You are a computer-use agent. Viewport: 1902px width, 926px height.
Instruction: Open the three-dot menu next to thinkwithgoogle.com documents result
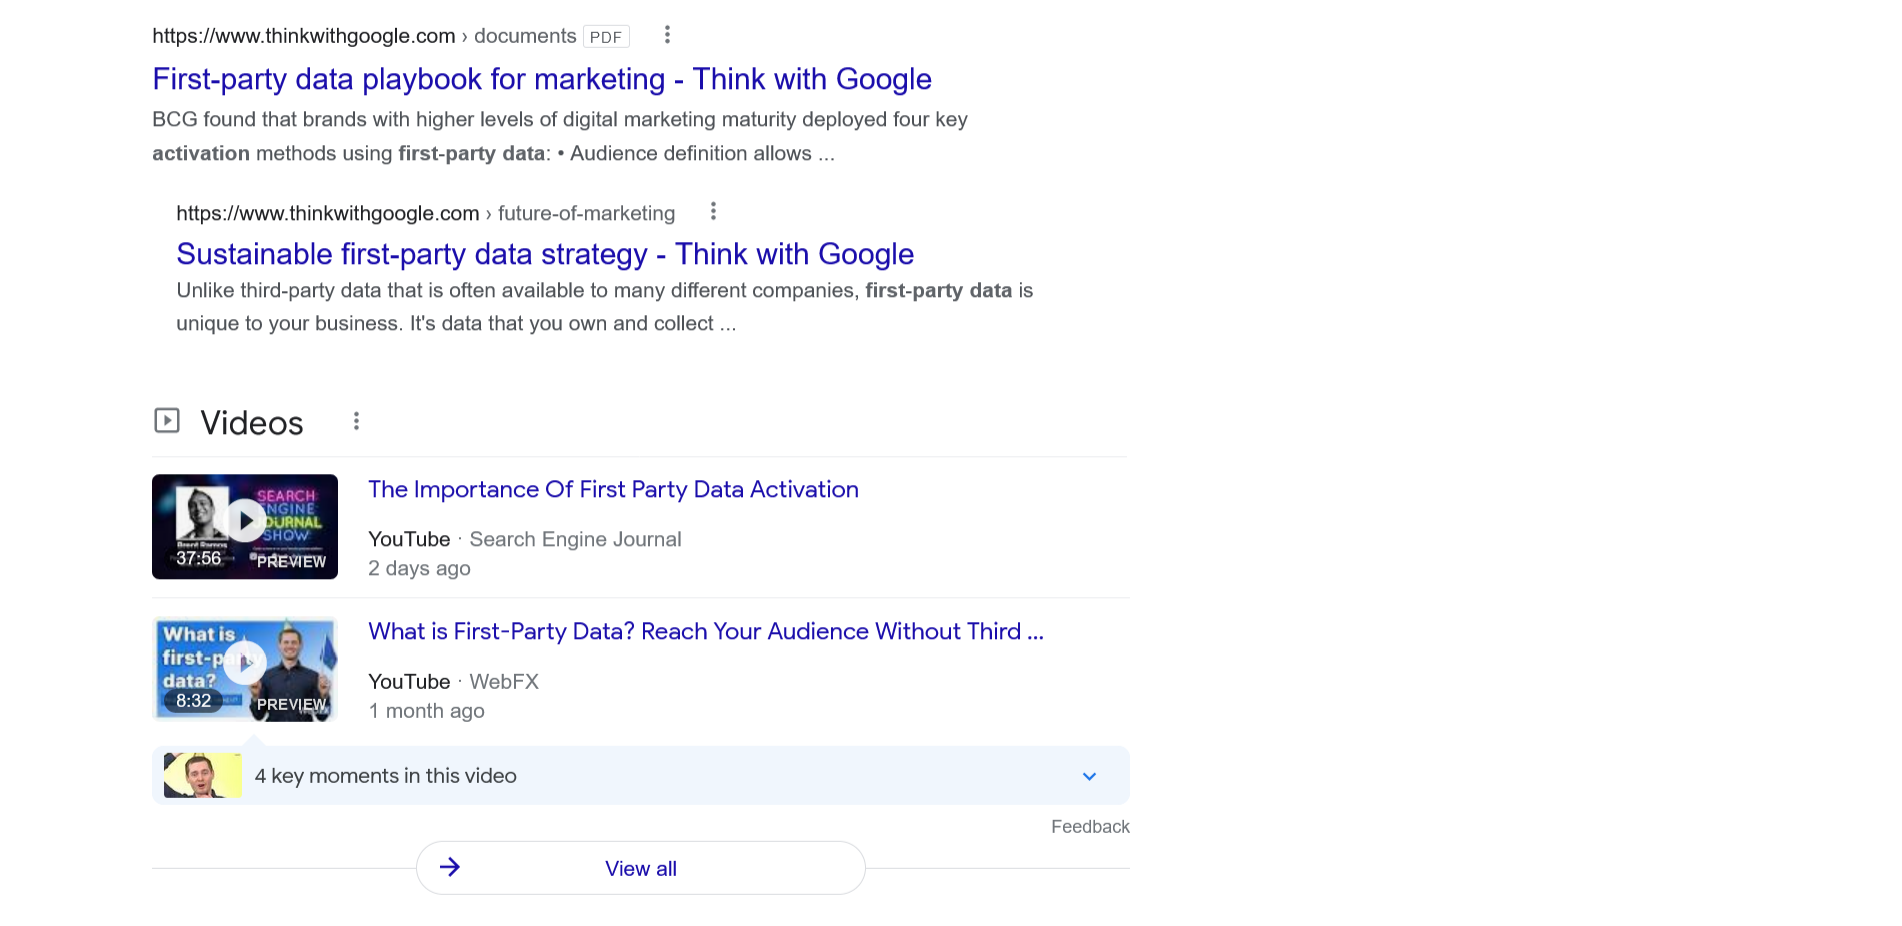667,33
